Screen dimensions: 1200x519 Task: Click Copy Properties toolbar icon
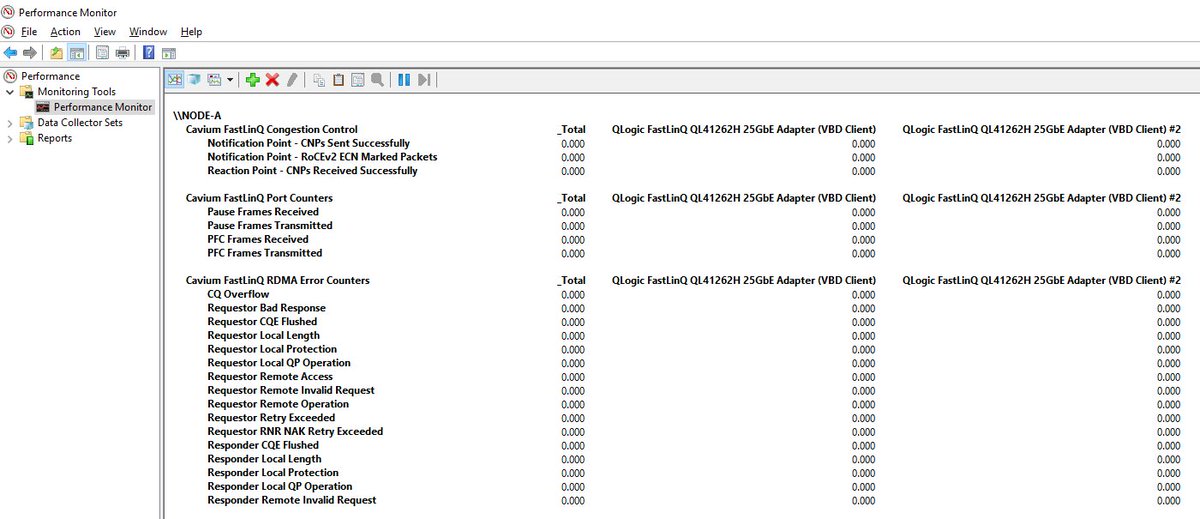point(319,79)
